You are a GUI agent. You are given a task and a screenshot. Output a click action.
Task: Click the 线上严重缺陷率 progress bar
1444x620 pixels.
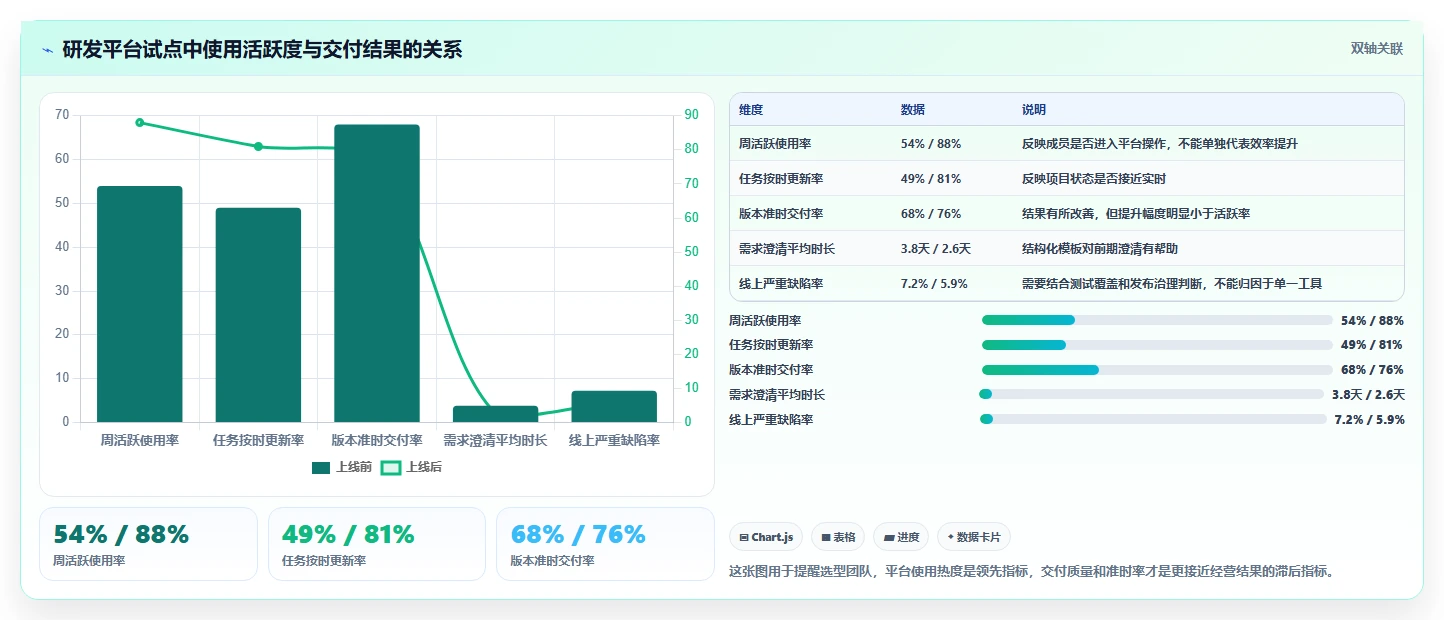pyautogui.click(x=1153, y=420)
